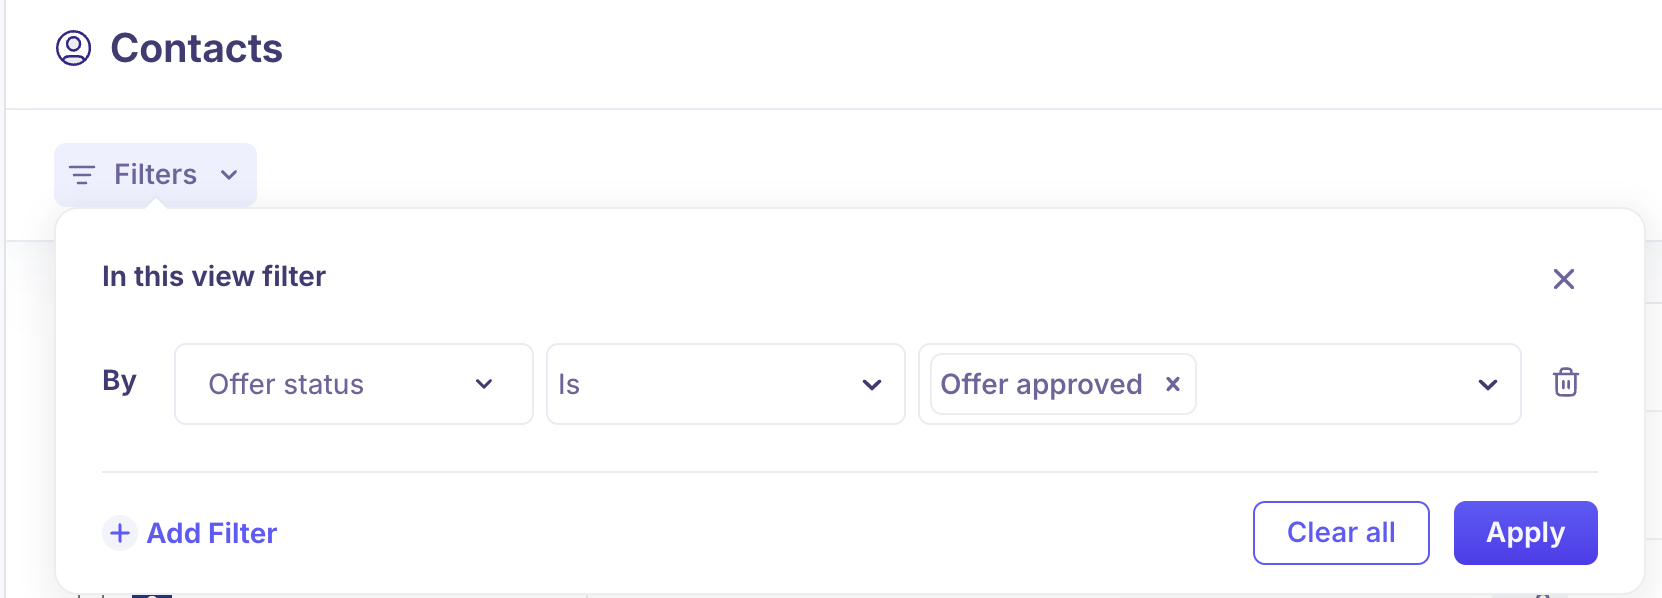Viewport: 1662px width, 598px height.
Task: Click the empty area of values field
Action: coord(1330,384)
